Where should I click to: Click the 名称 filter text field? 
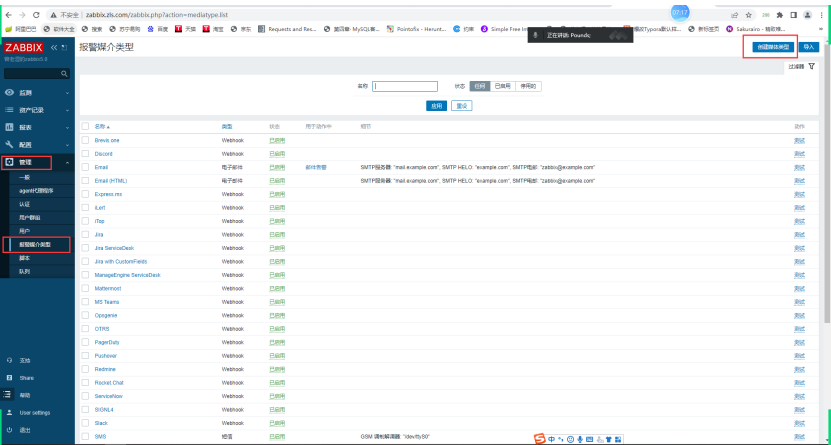[x=405, y=86]
